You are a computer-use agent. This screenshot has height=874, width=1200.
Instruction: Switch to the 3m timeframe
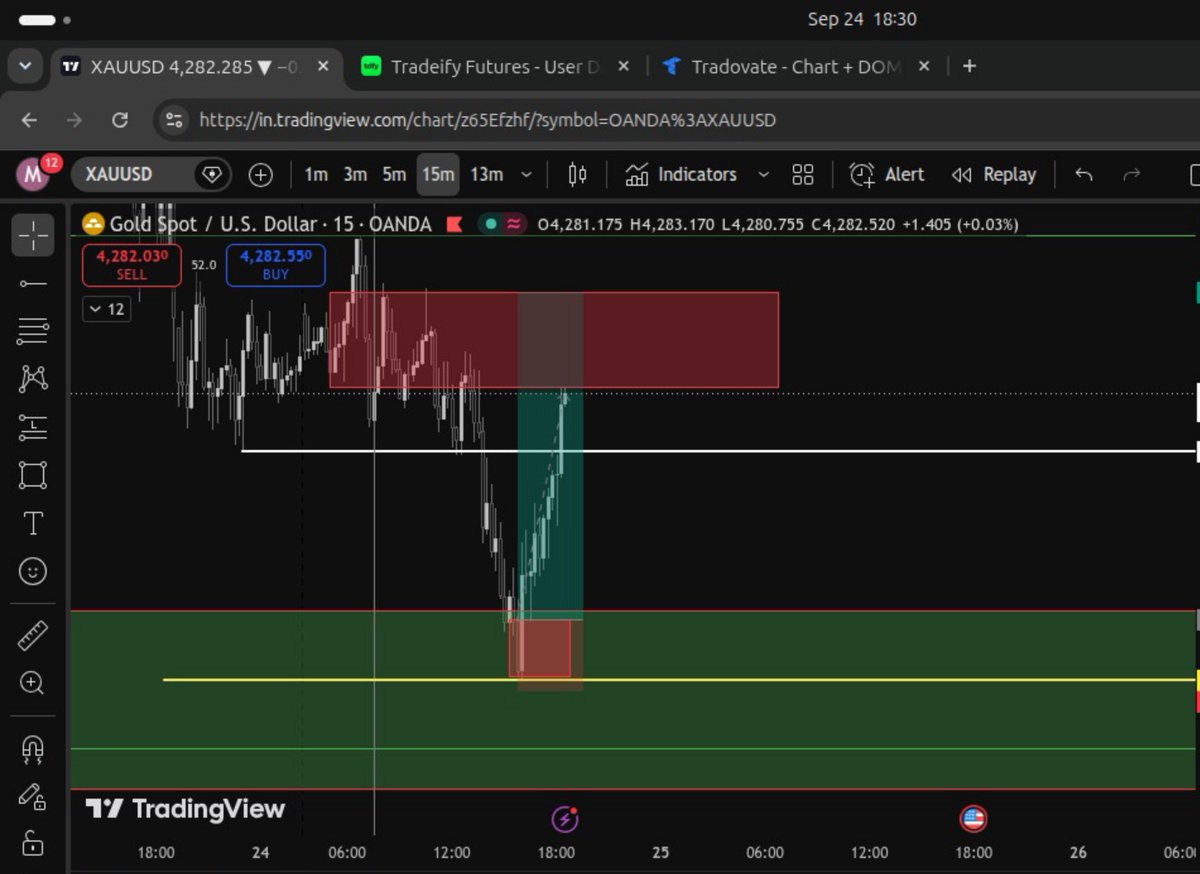(355, 175)
